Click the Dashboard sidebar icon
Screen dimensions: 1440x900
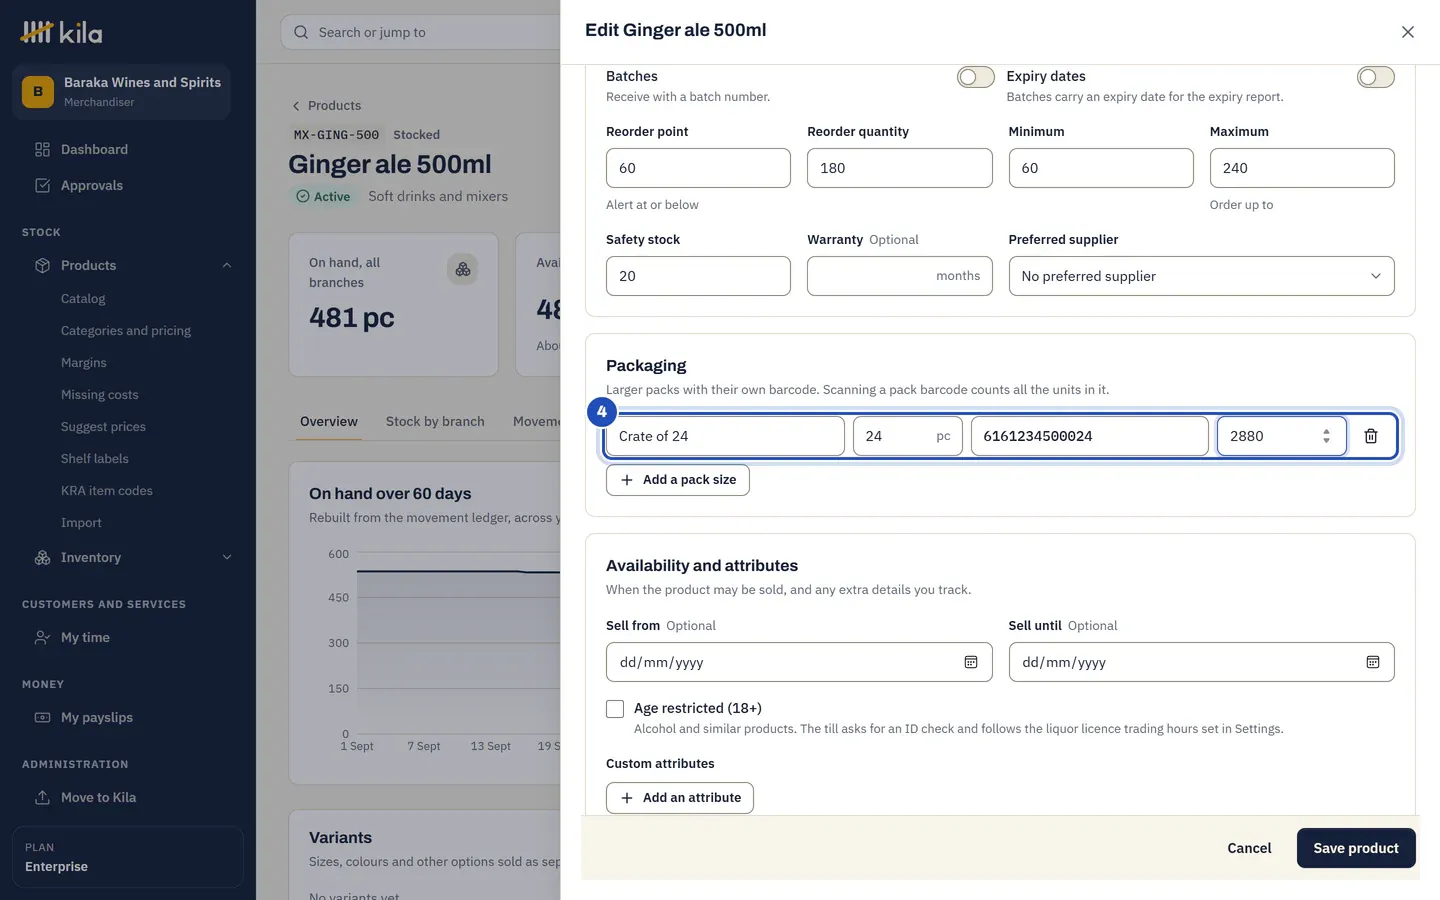42,149
